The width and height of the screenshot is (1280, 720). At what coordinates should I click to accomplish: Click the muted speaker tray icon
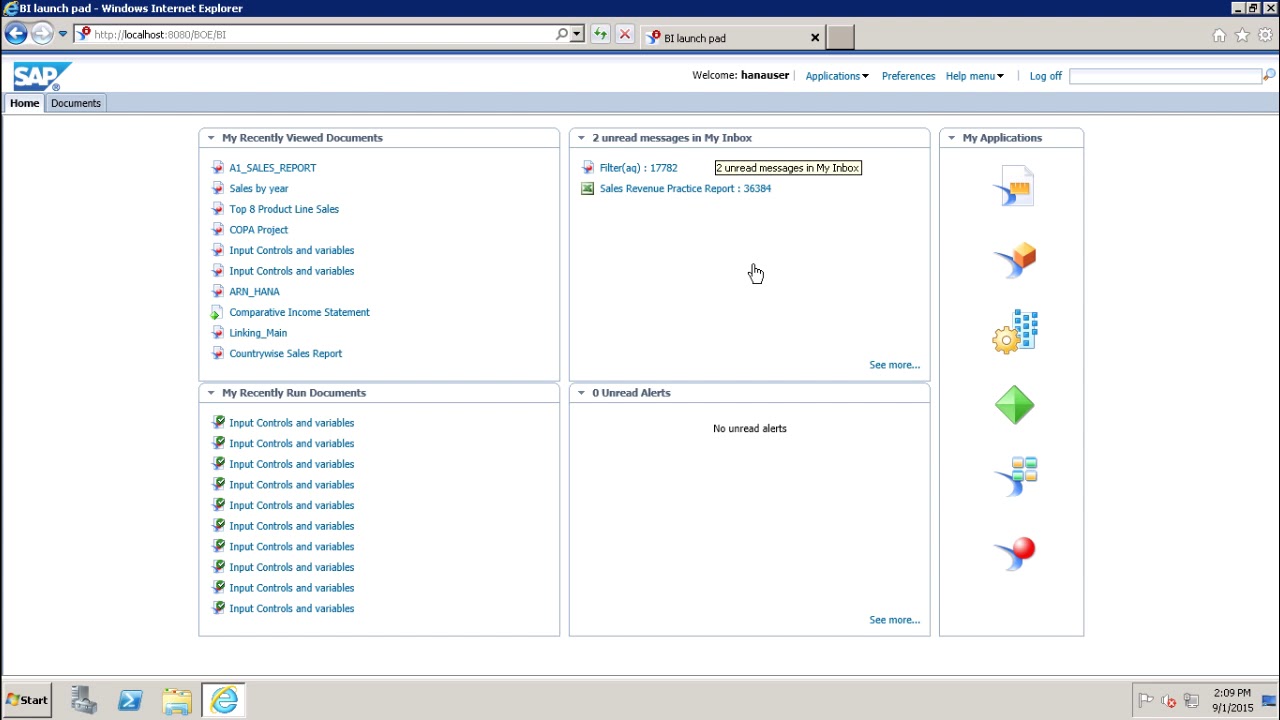click(1168, 701)
